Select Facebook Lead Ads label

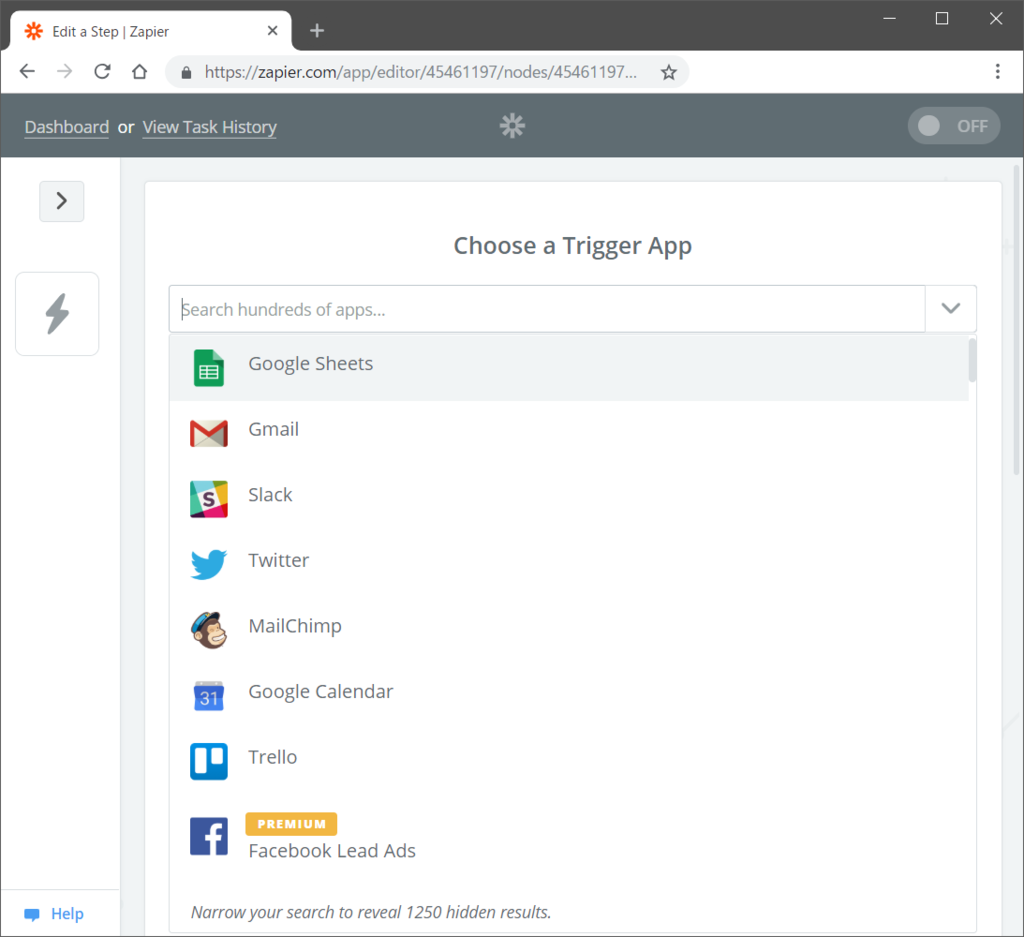pyautogui.click(x=332, y=851)
